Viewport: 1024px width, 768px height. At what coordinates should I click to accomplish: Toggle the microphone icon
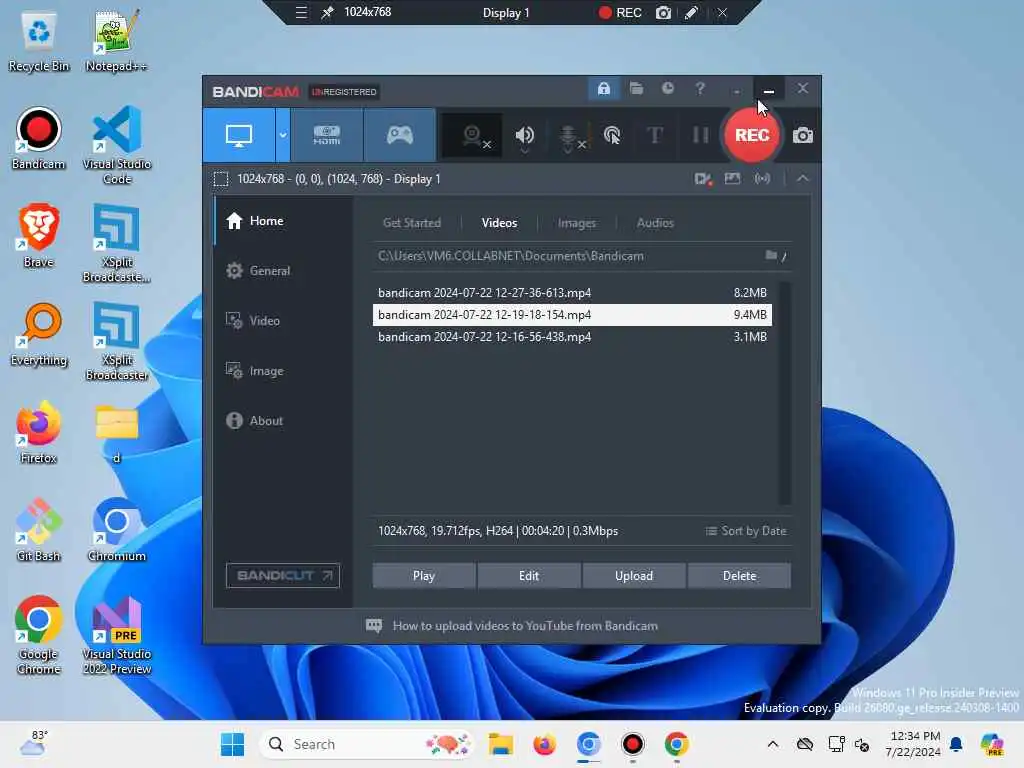tap(569, 136)
